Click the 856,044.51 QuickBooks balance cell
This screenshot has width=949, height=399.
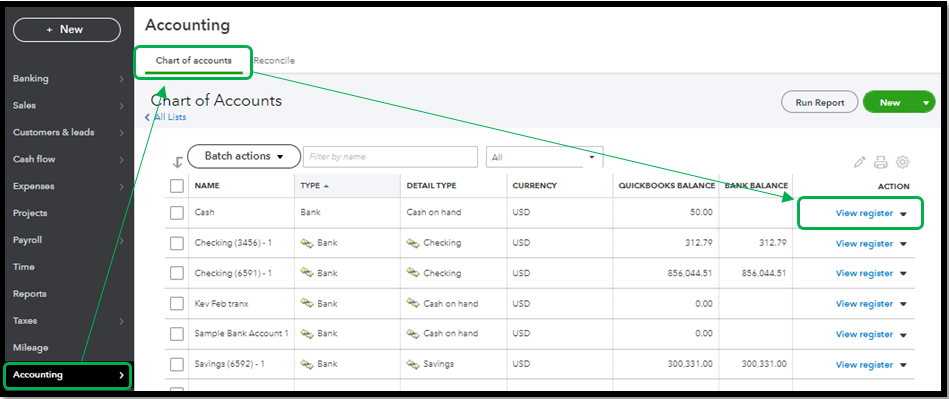point(689,274)
